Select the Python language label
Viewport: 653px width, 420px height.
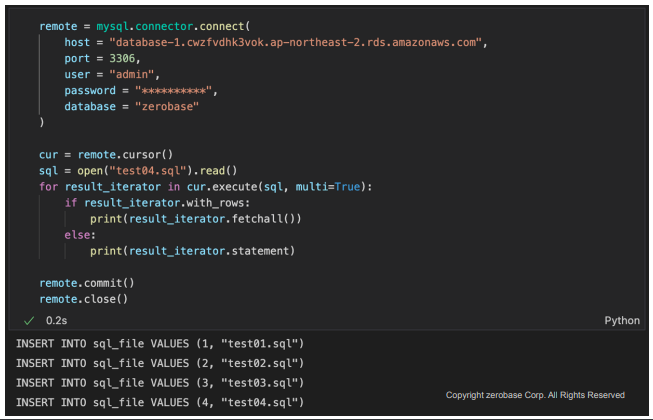(622, 321)
